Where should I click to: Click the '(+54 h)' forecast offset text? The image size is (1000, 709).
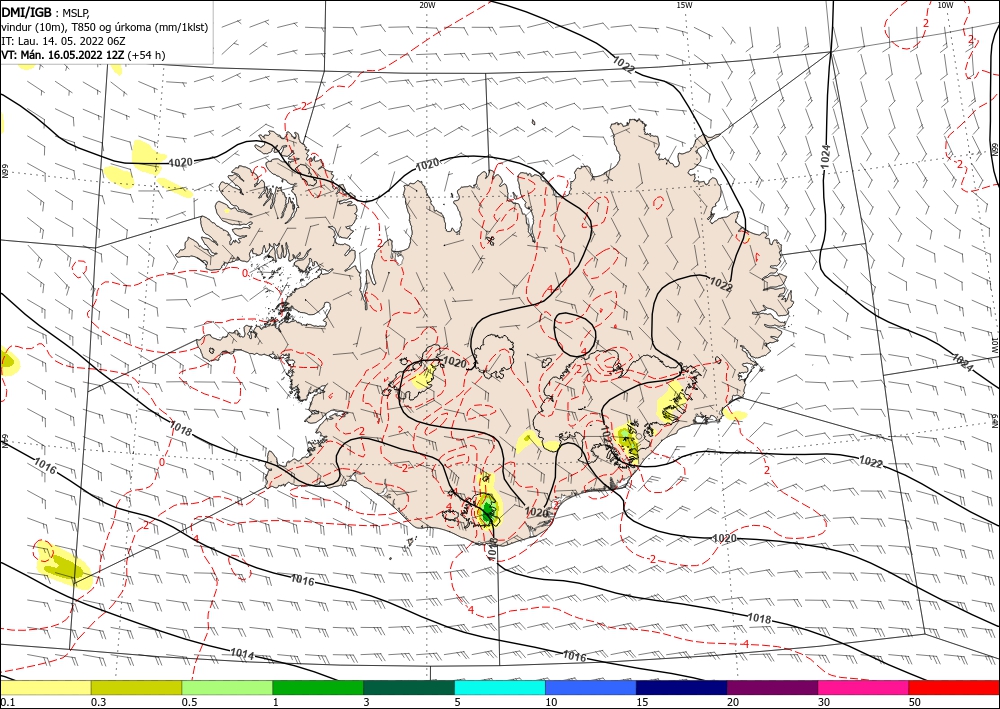146,55
